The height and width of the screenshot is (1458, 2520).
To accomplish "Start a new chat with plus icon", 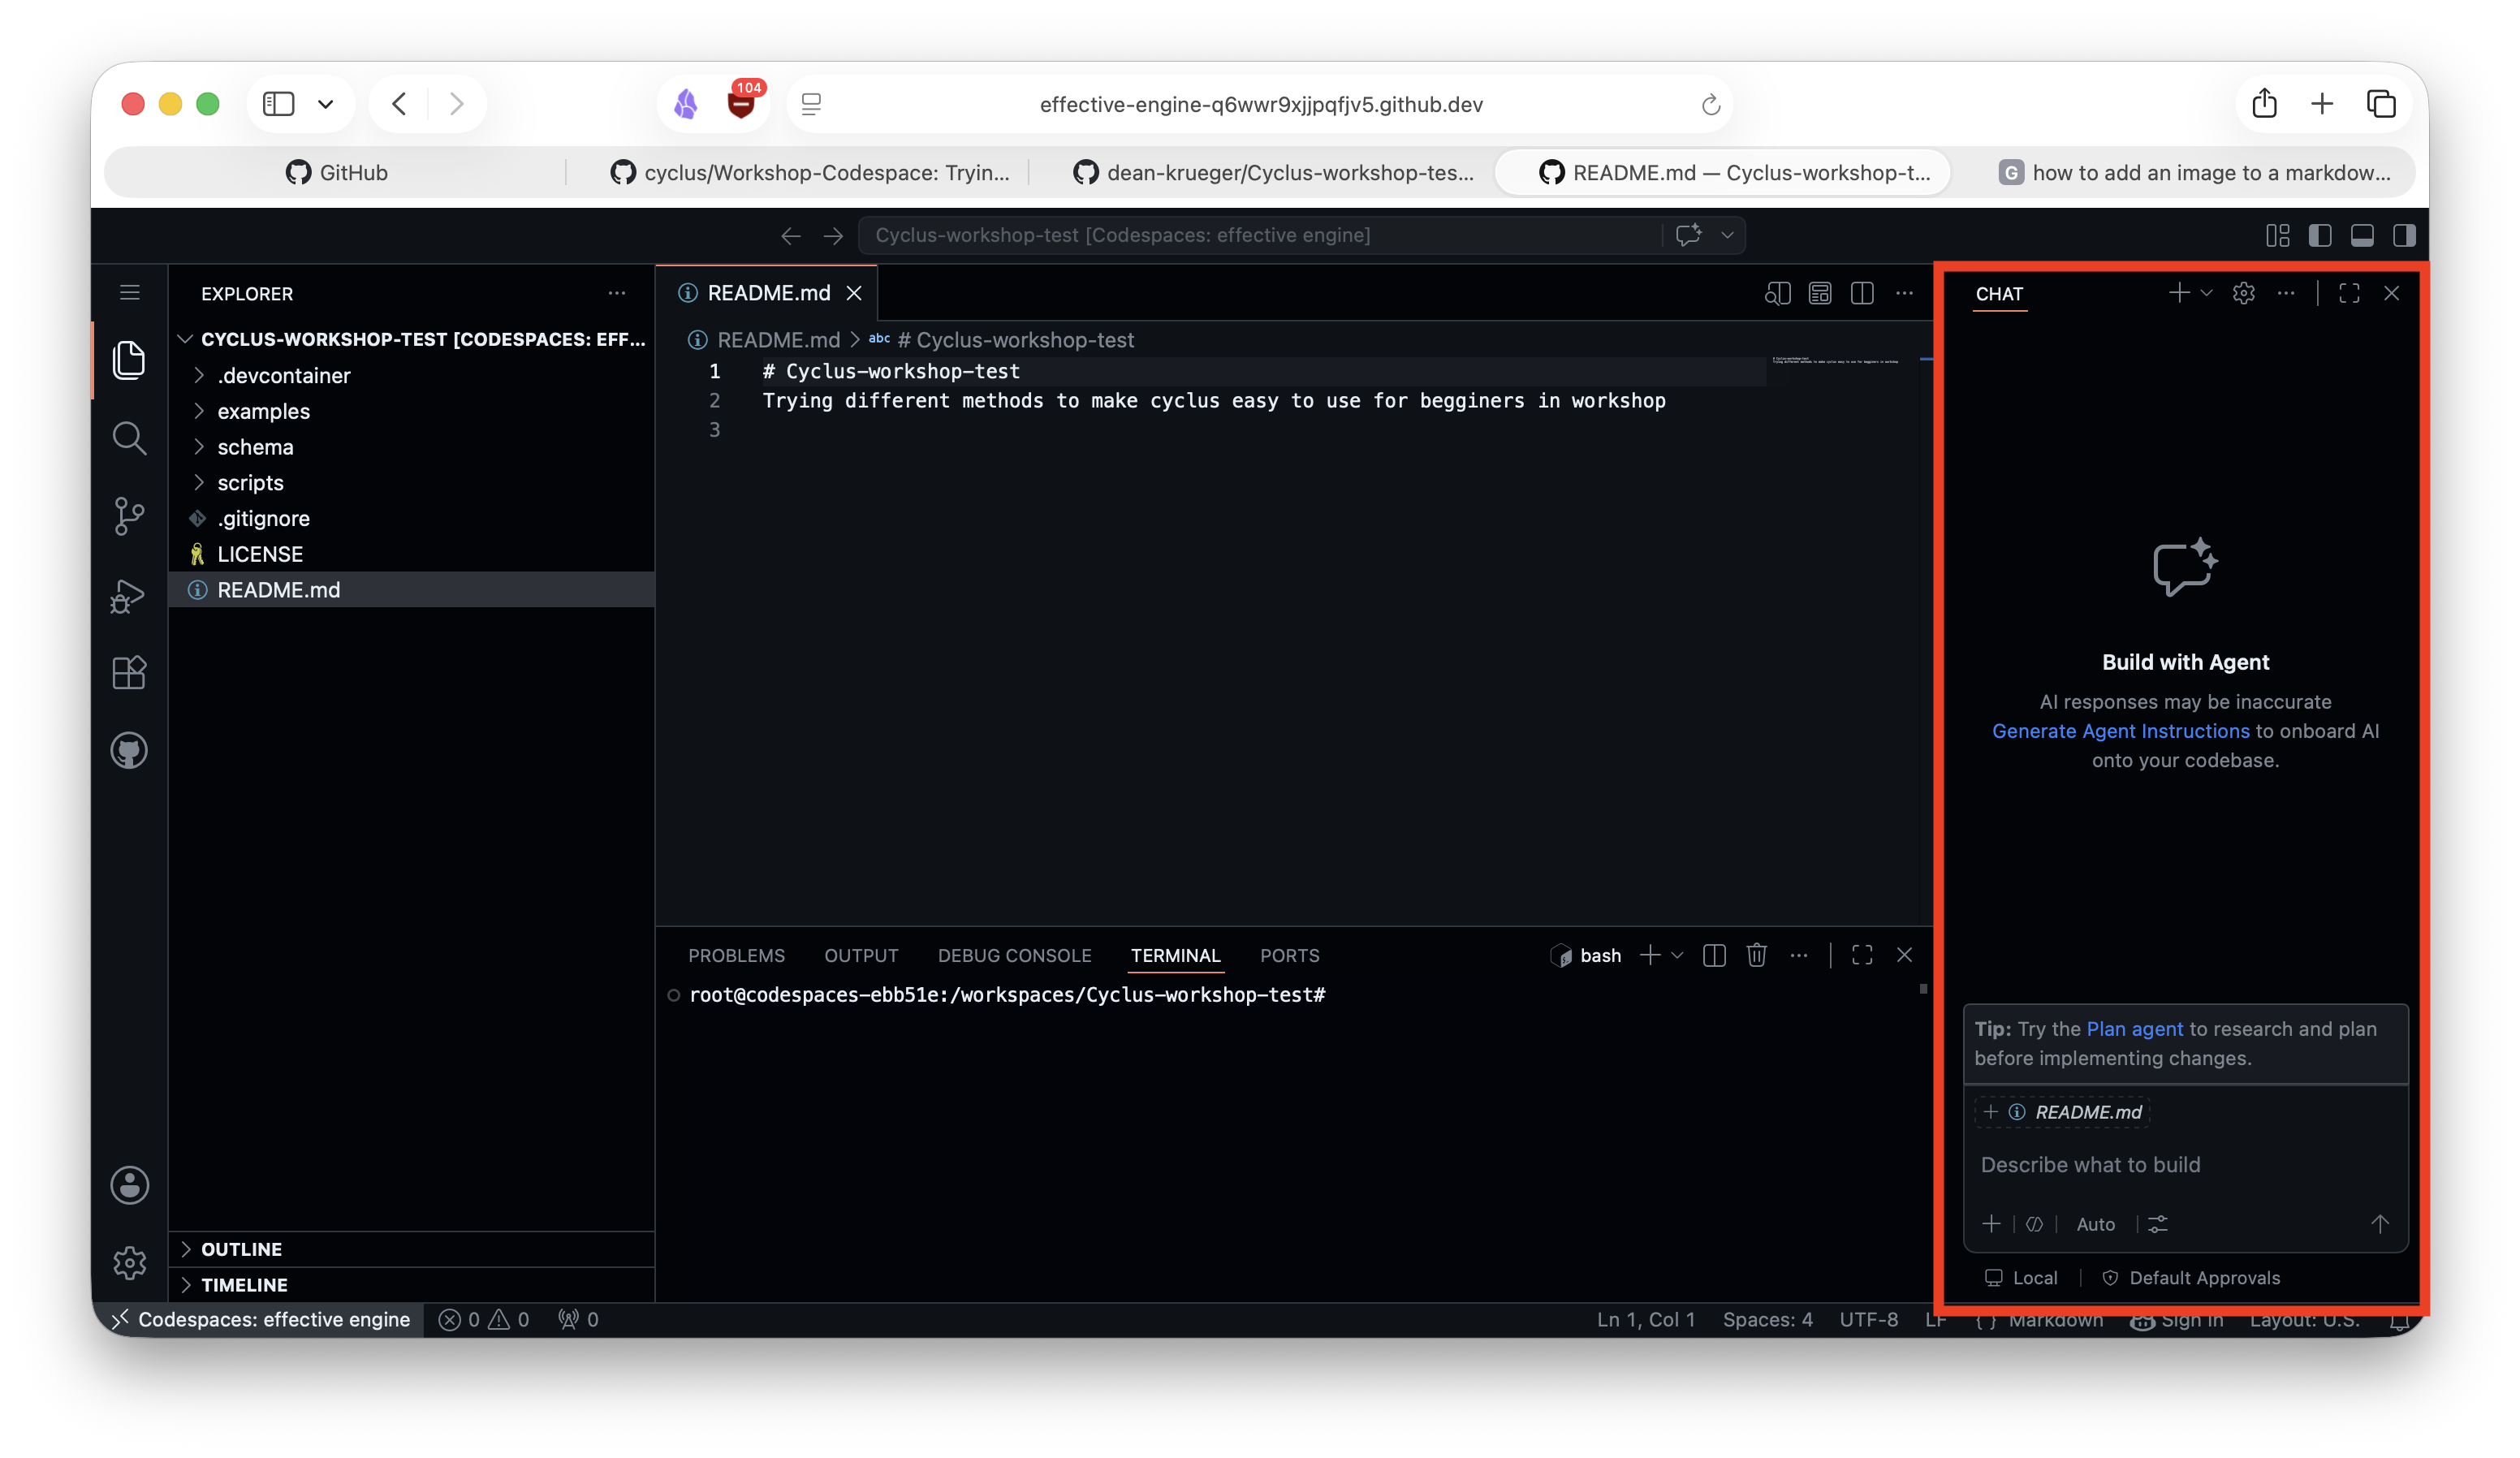I will point(2178,293).
